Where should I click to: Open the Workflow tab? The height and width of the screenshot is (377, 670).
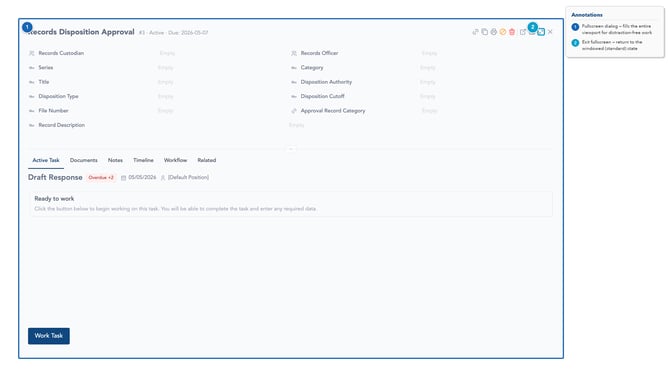point(176,160)
